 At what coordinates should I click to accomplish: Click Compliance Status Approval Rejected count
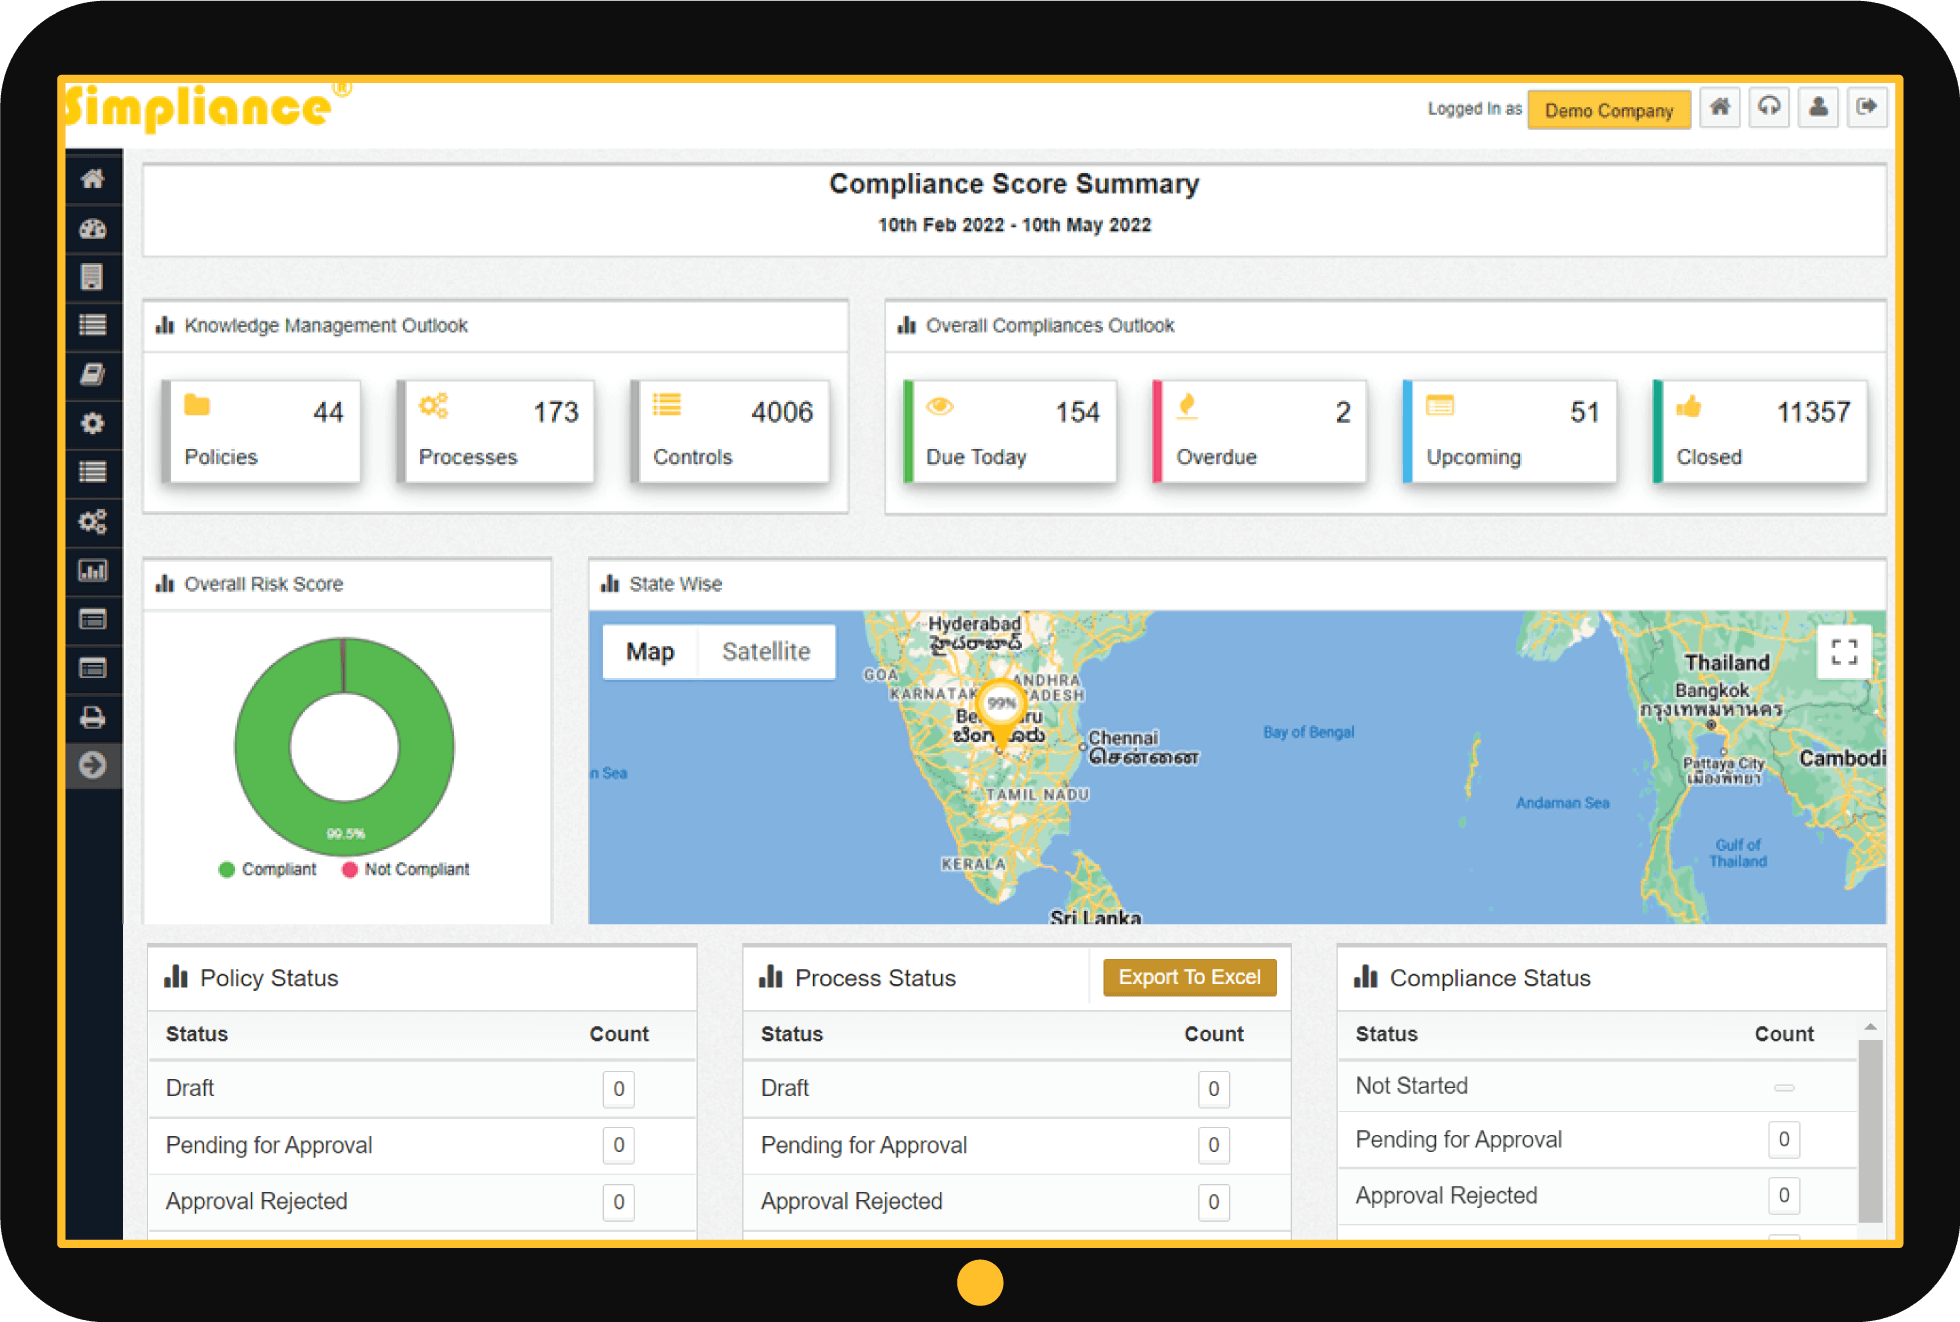click(1784, 1195)
